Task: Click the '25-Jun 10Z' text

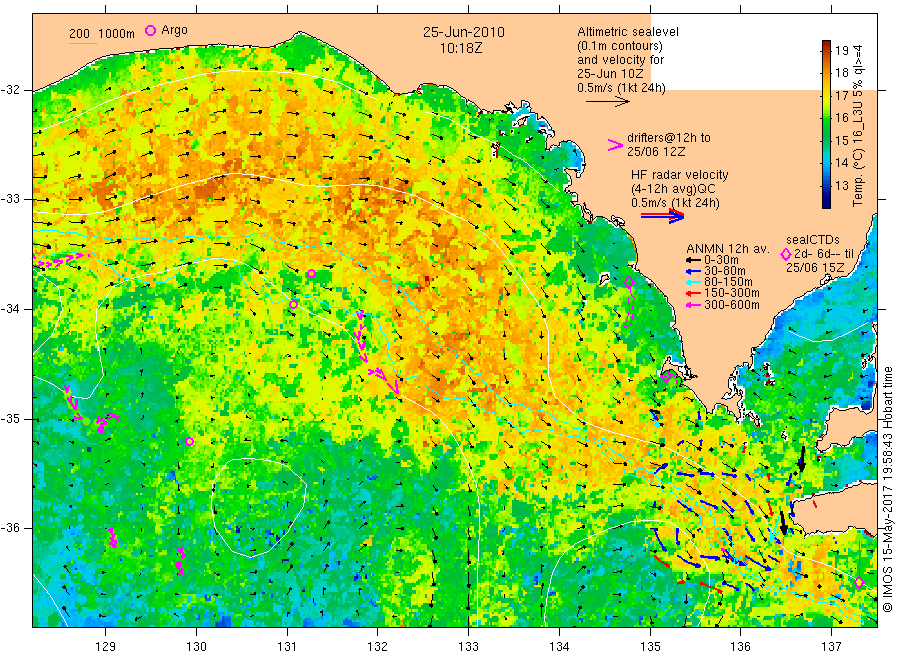Action: coord(610,73)
